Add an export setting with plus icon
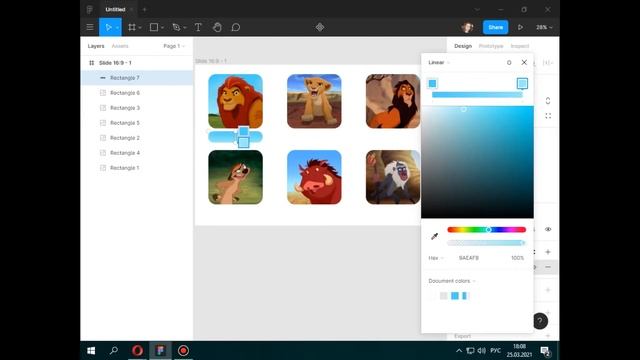 point(548,336)
